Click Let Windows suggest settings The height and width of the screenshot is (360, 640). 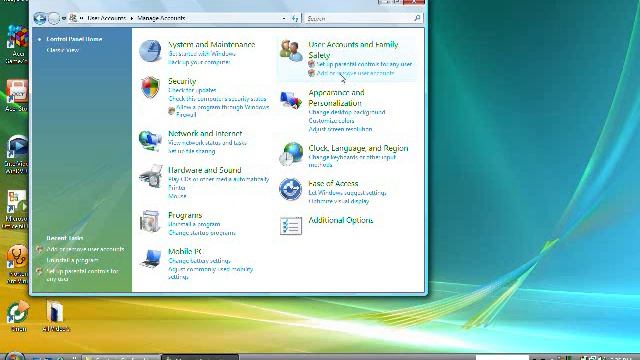point(347,193)
